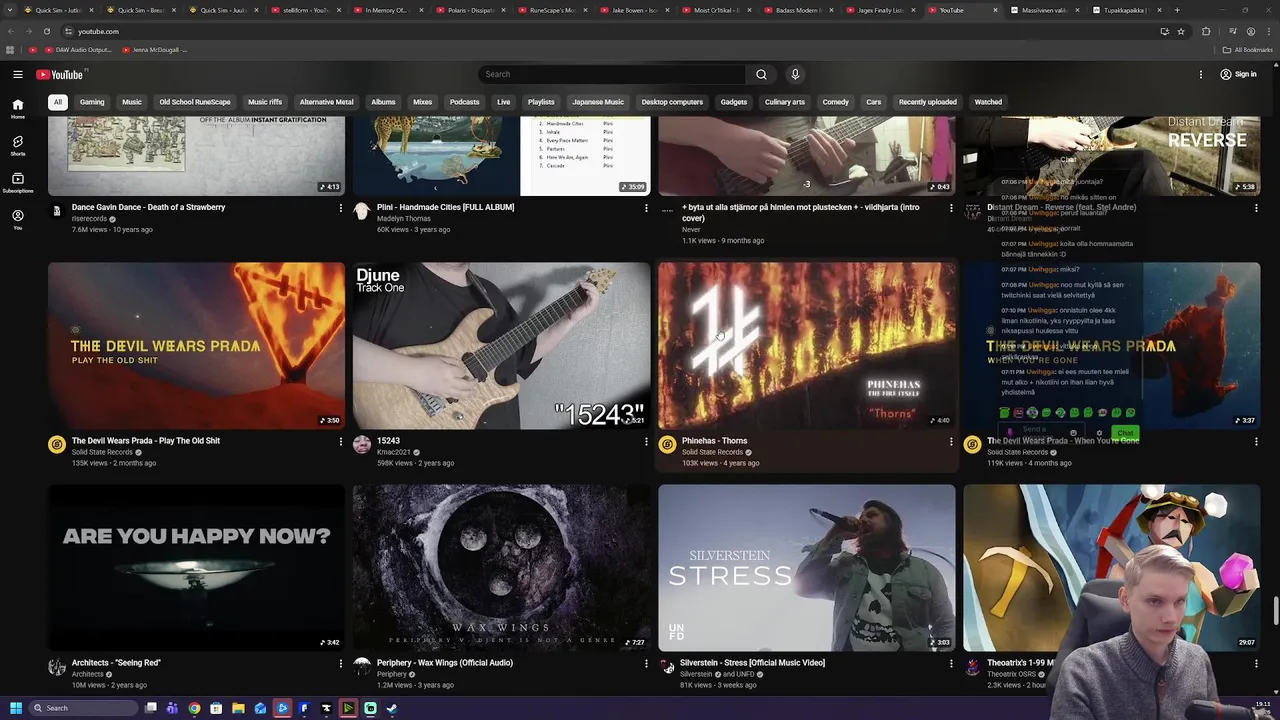
Task: Open the Windows Start menu
Action: 16,708
